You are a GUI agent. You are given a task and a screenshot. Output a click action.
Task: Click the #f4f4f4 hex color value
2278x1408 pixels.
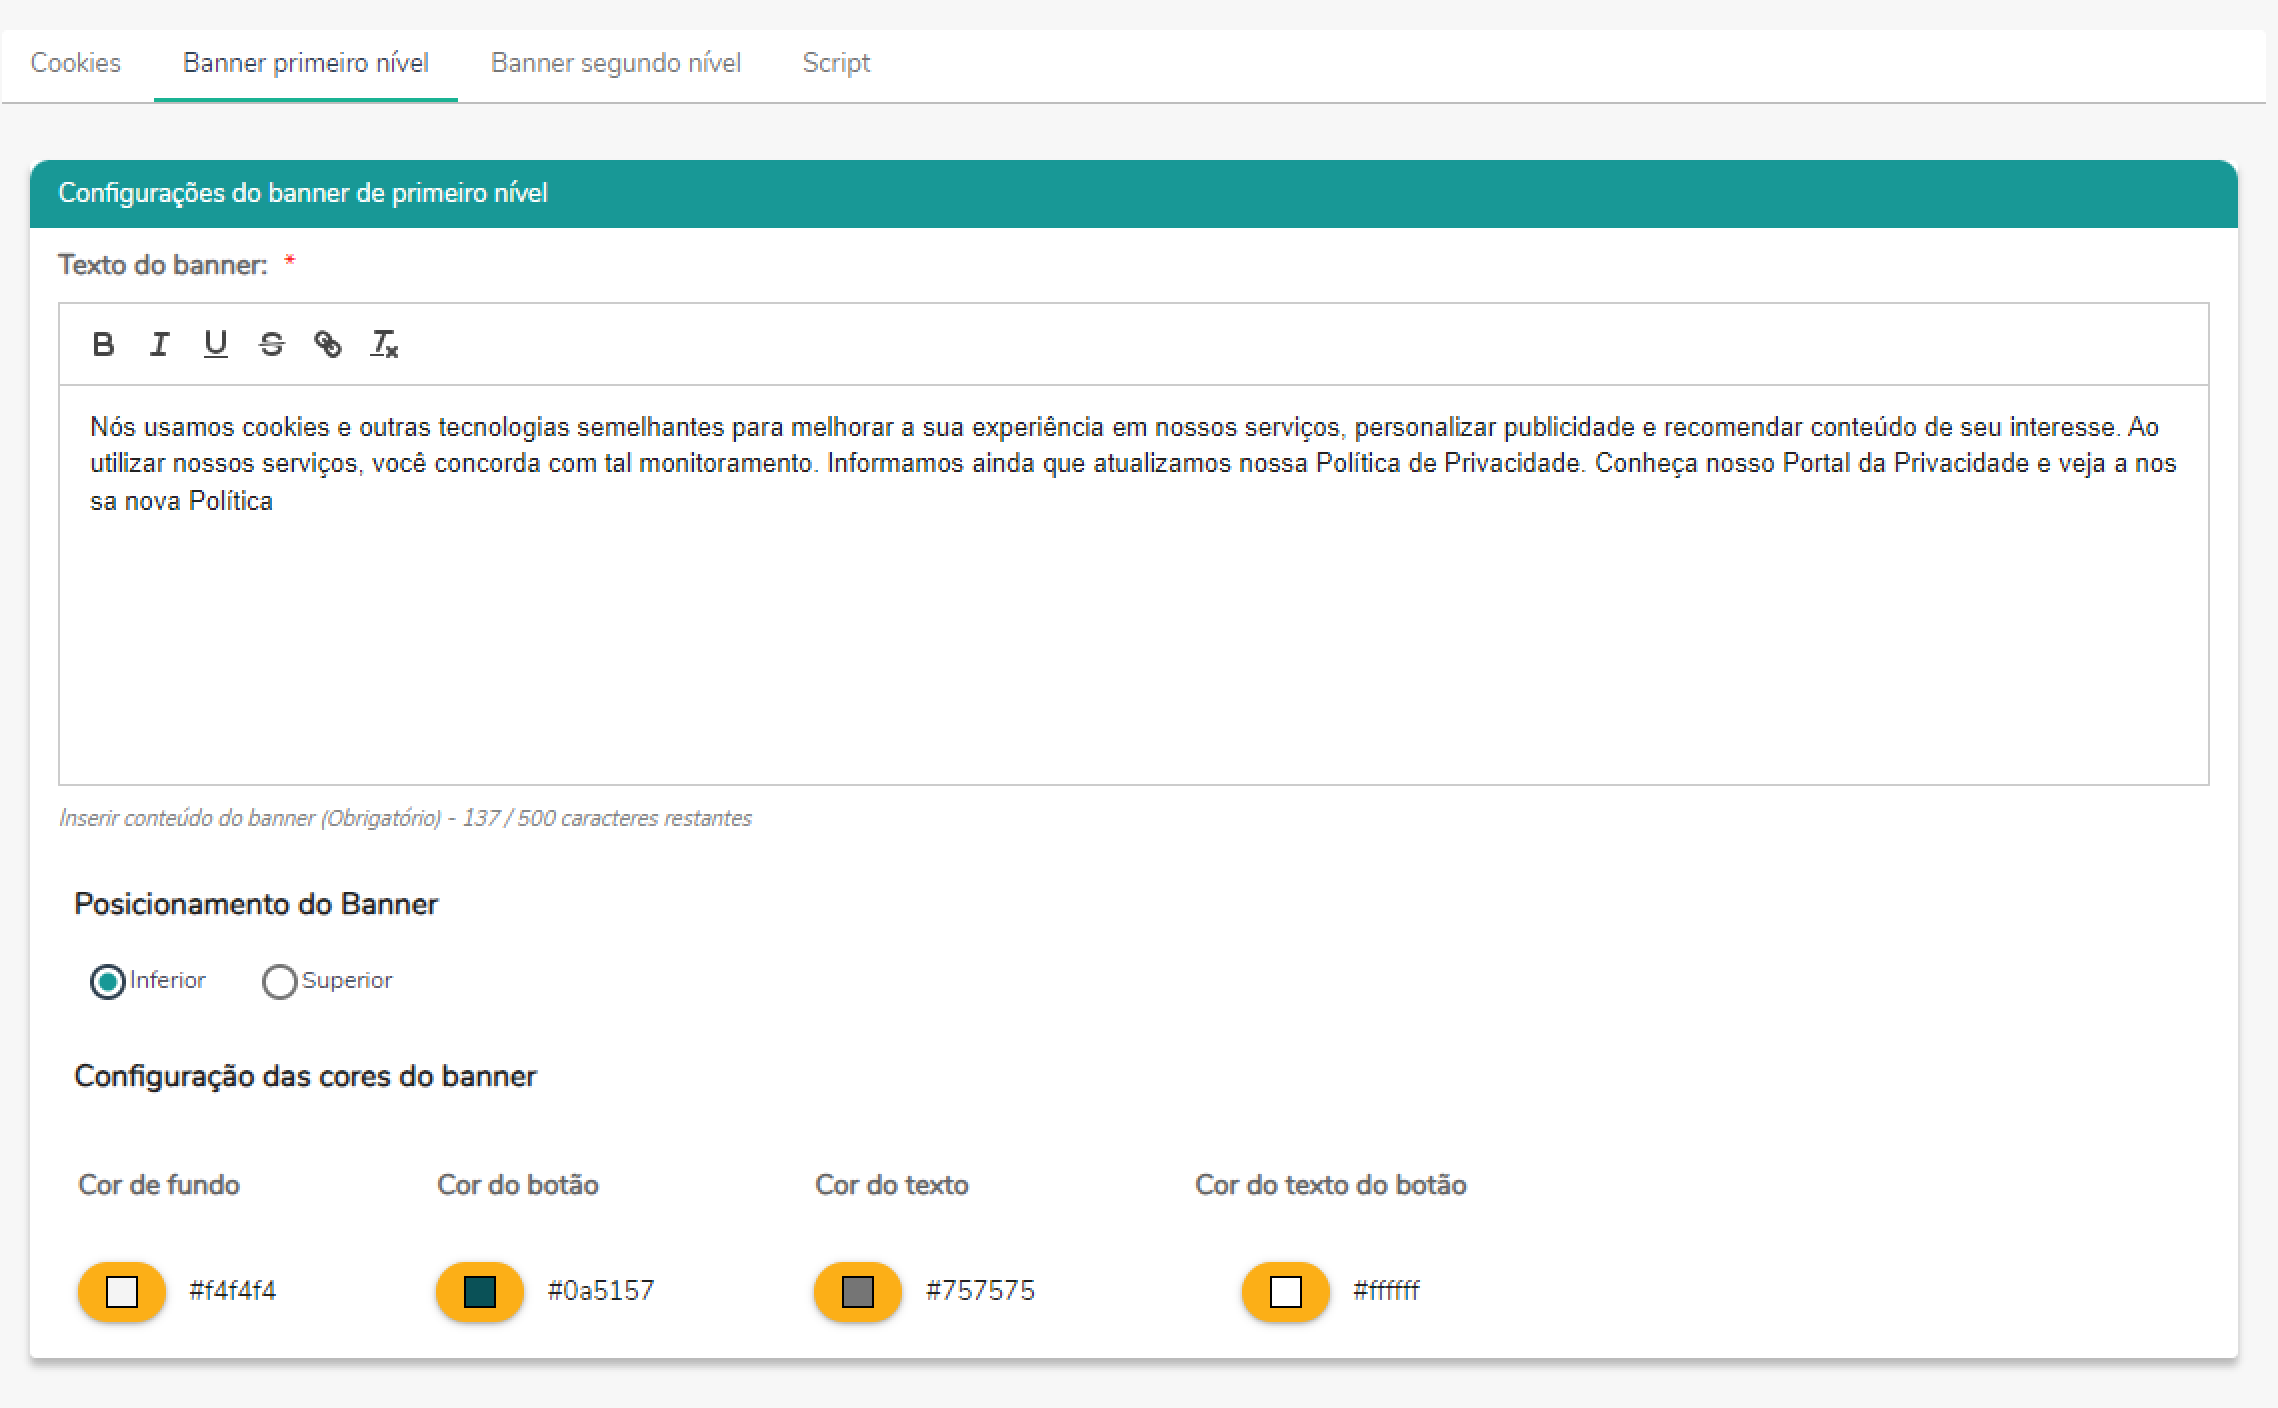232,1291
